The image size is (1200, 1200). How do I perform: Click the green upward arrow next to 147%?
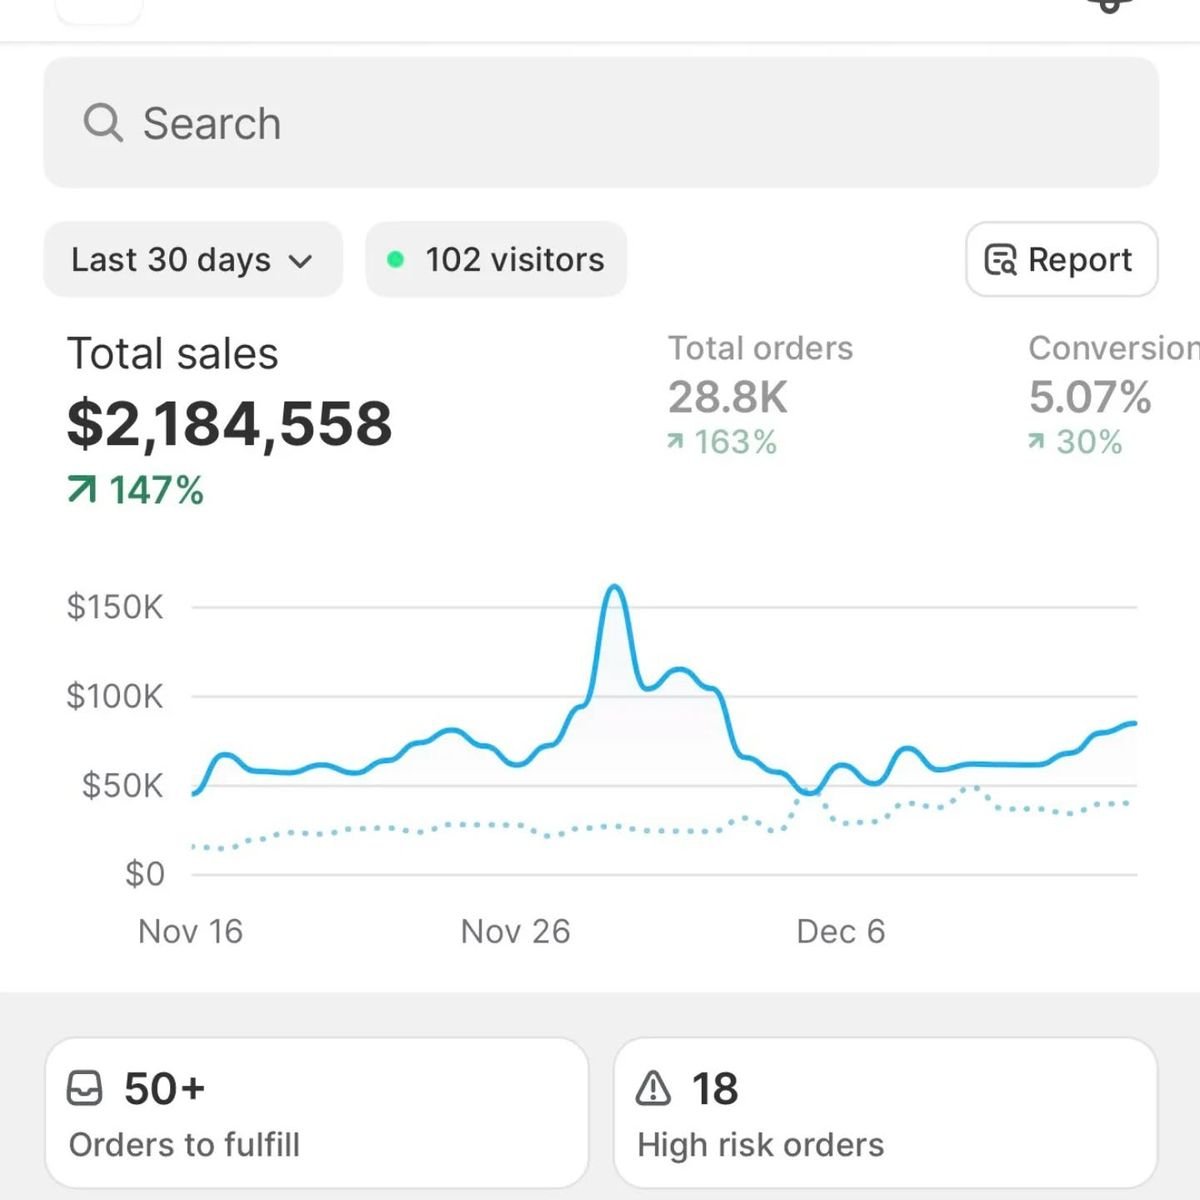(x=82, y=489)
